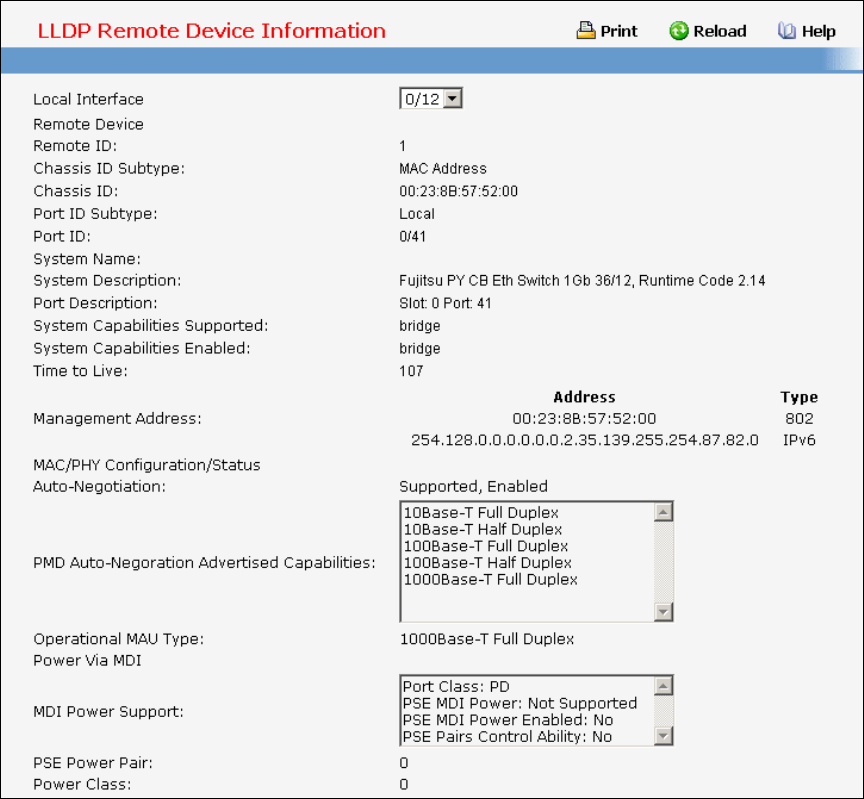Click the Print printer icon
The image size is (864, 799).
[x=586, y=30]
